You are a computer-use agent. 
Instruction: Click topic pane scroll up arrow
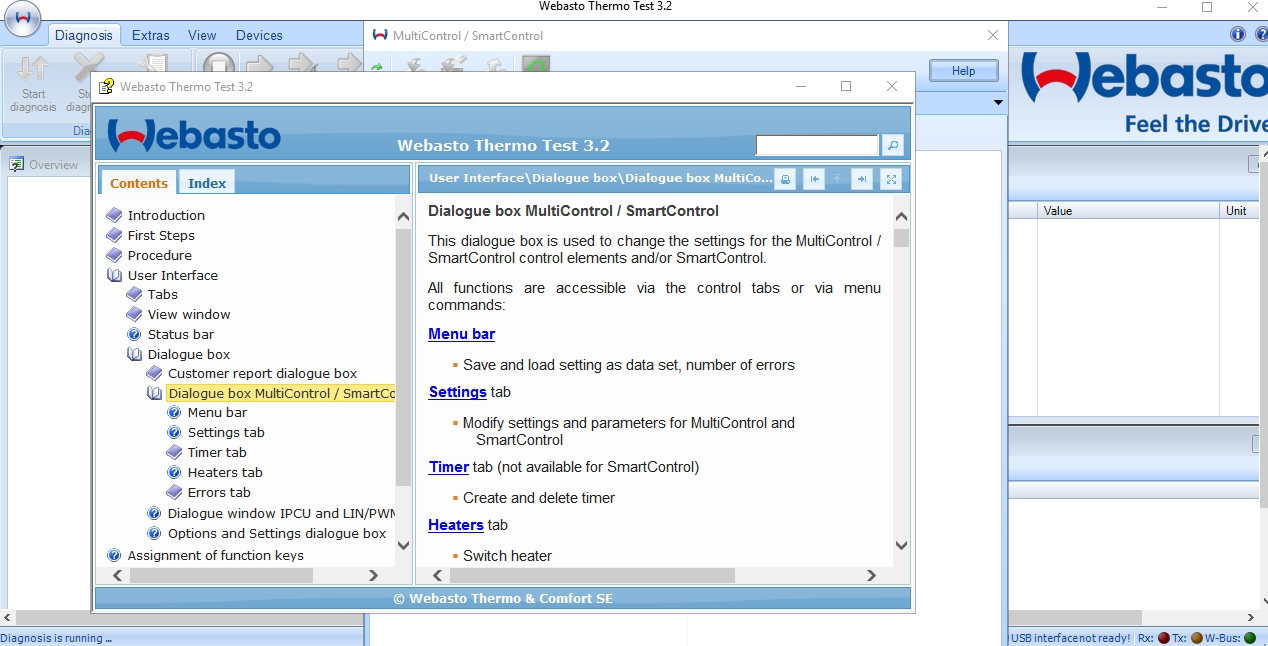(901, 217)
